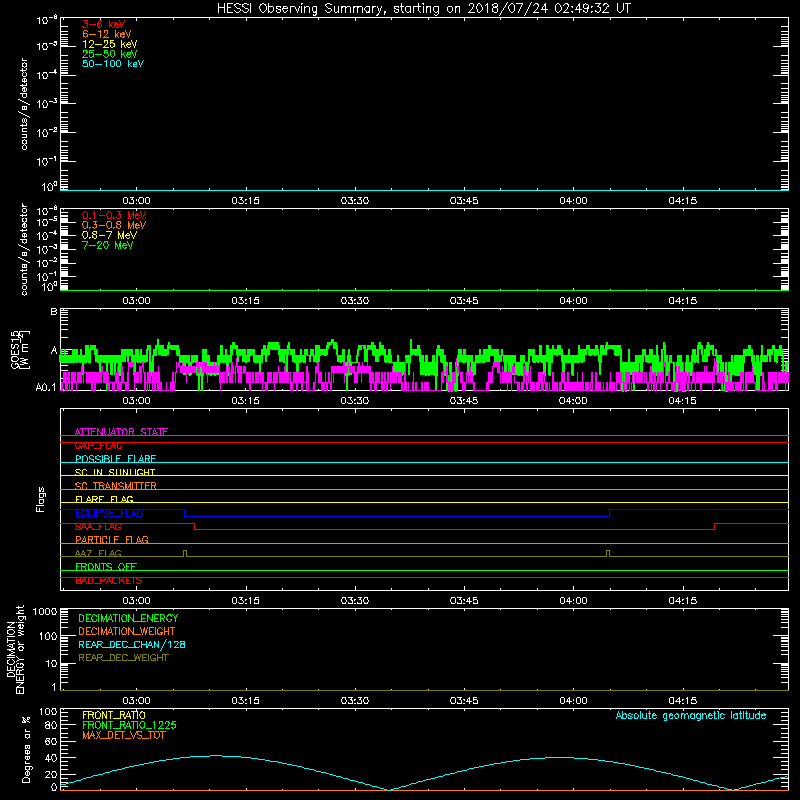Click the ECLIPSE_FLAG line's upward step
Viewport: 800px width, 800px height.
[610, 513]
